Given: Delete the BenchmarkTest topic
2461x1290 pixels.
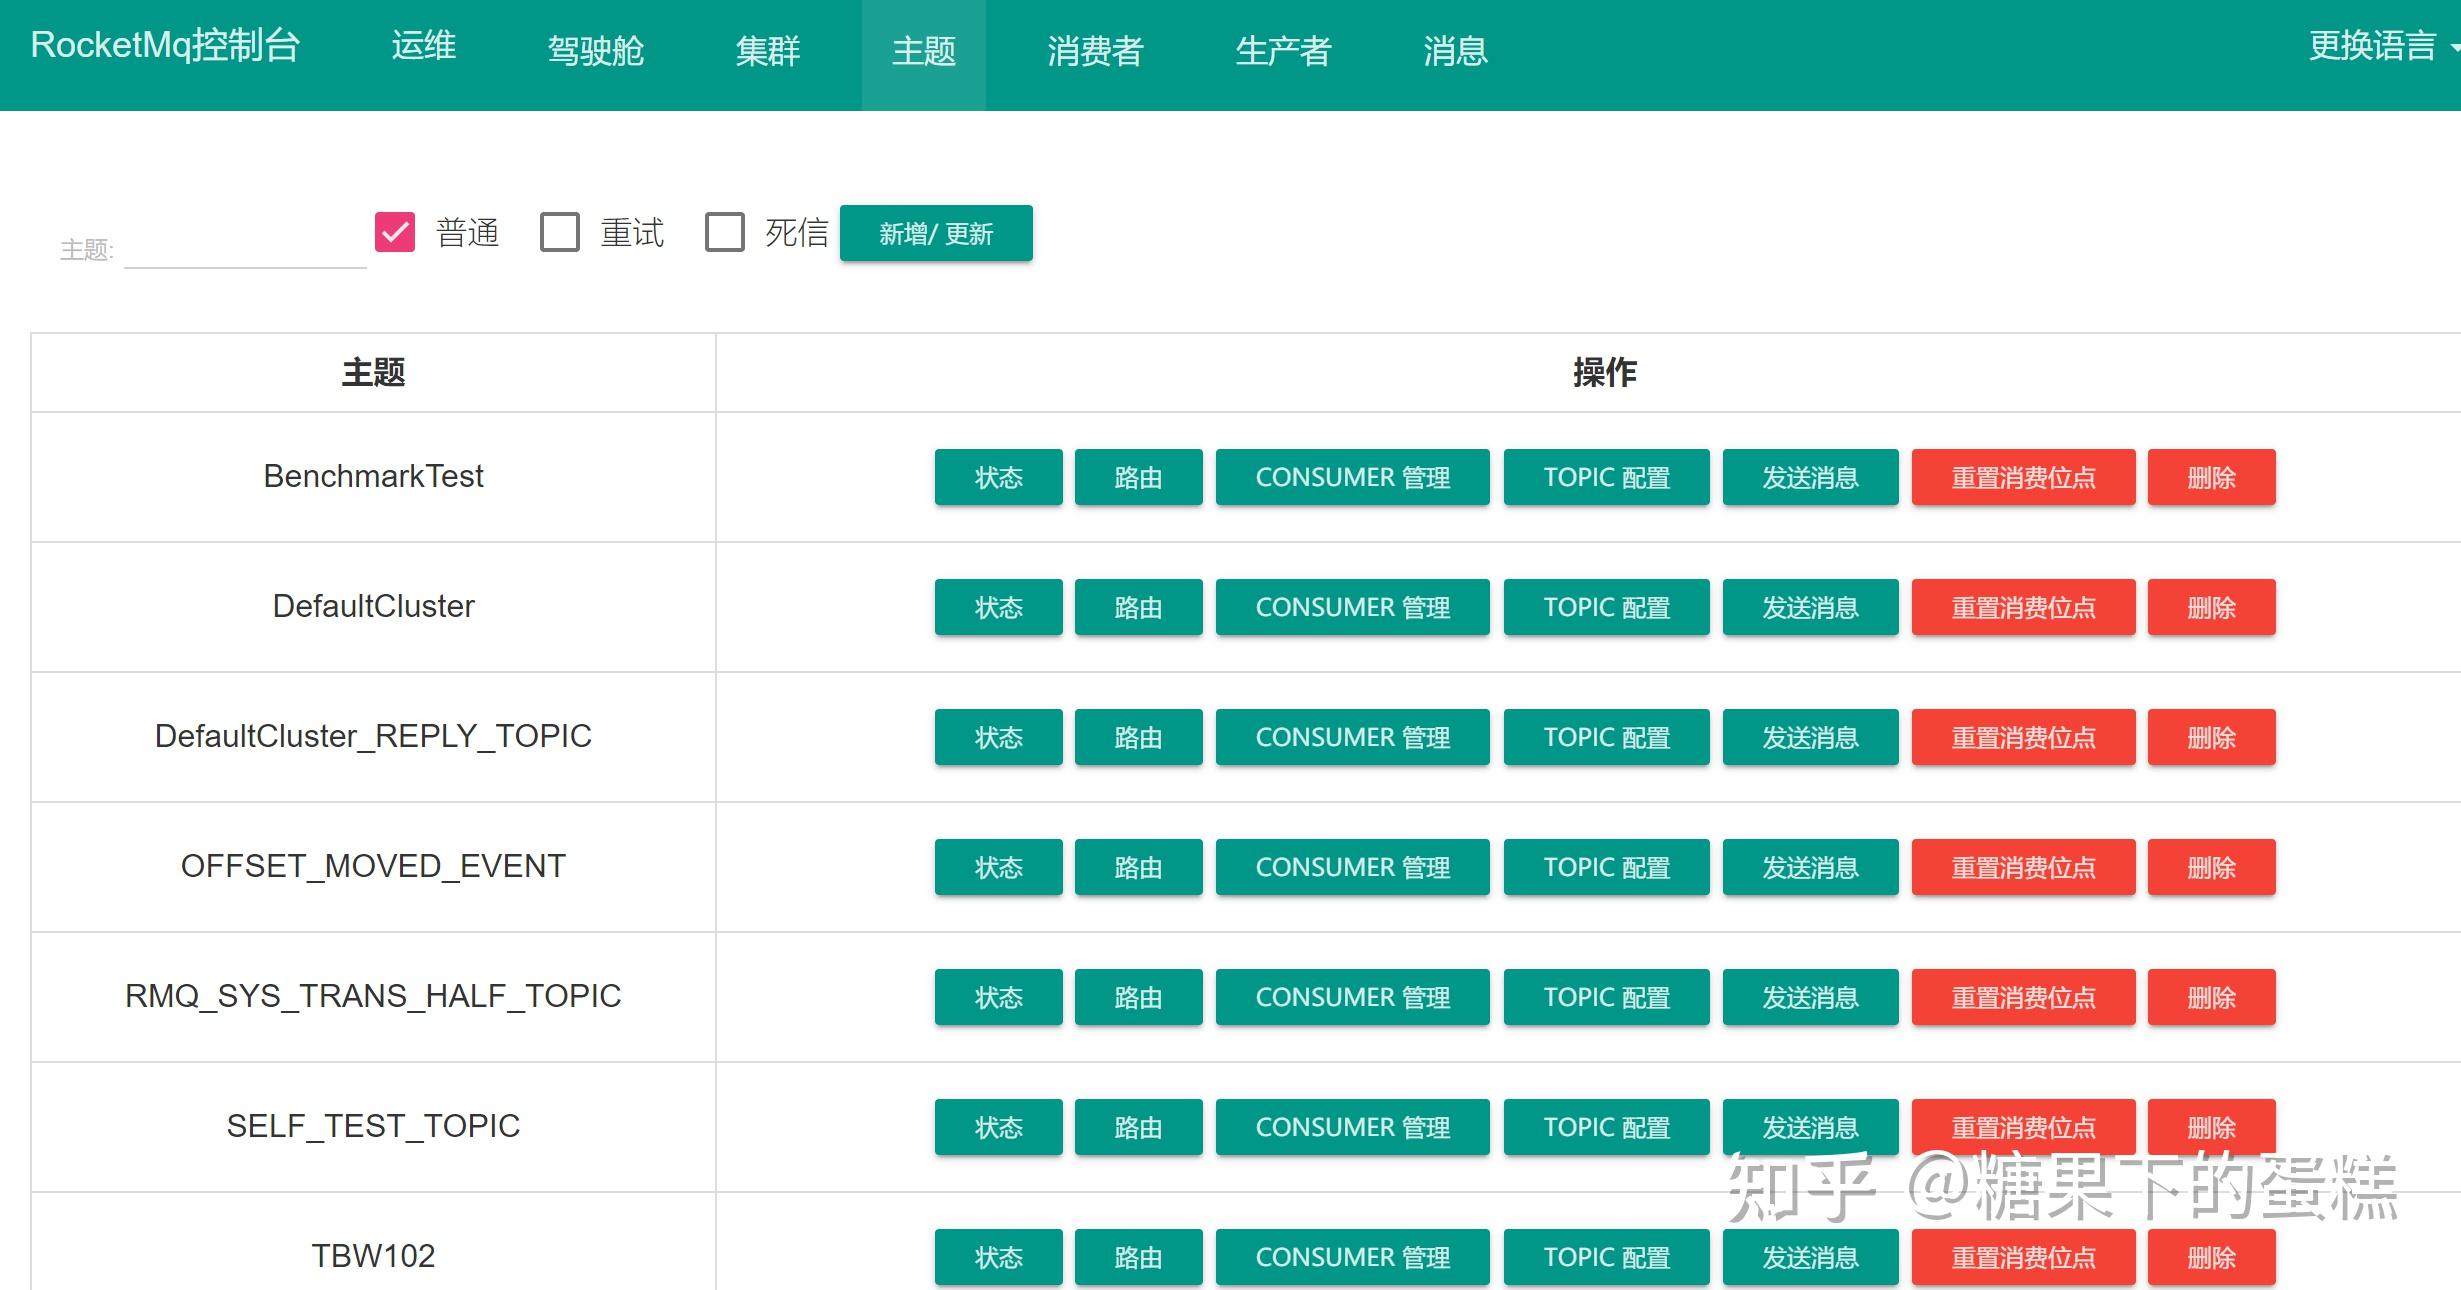Looking at the screenshot, I should [2211, 477].
